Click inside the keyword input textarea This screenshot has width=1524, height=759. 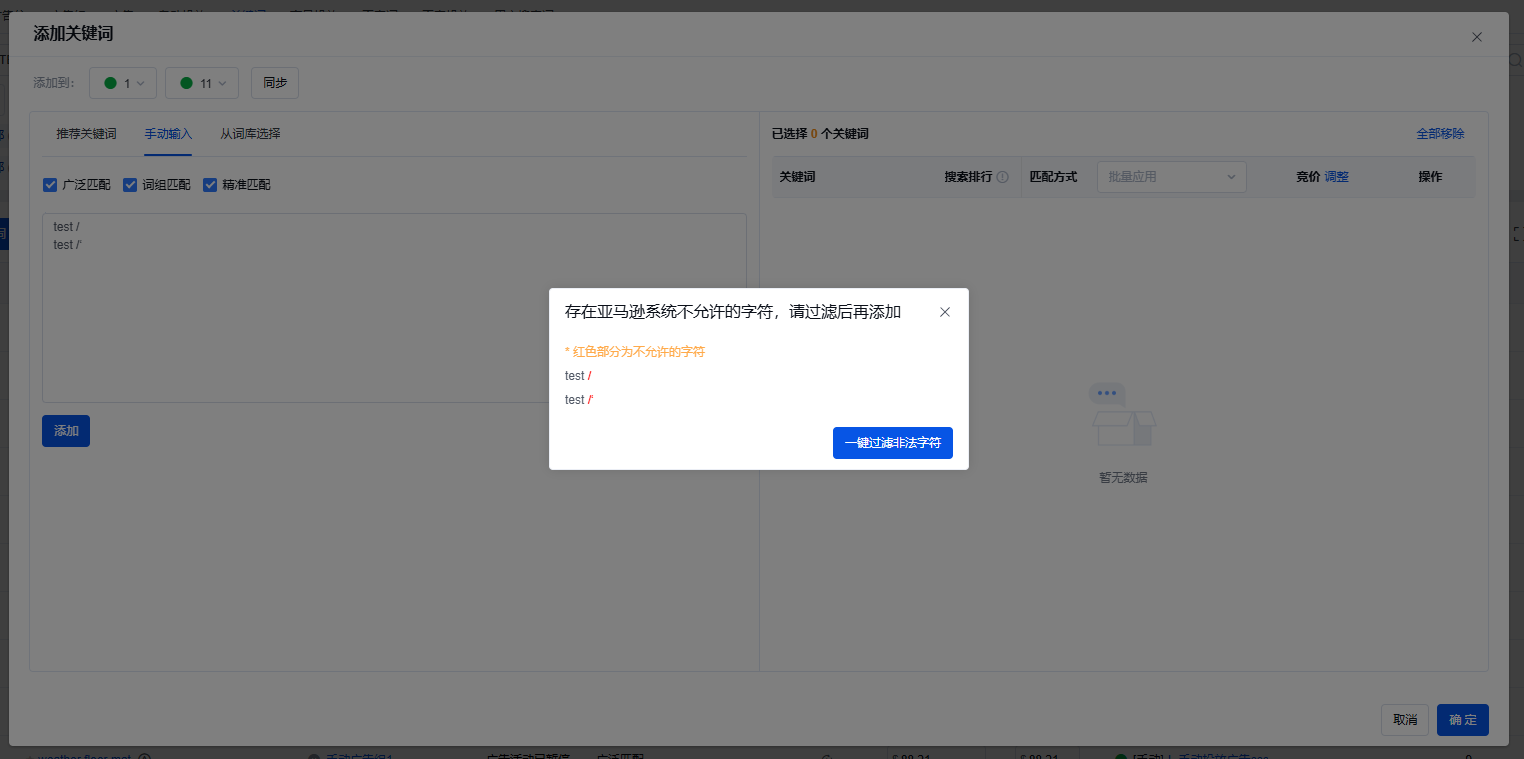coord(394,320)
